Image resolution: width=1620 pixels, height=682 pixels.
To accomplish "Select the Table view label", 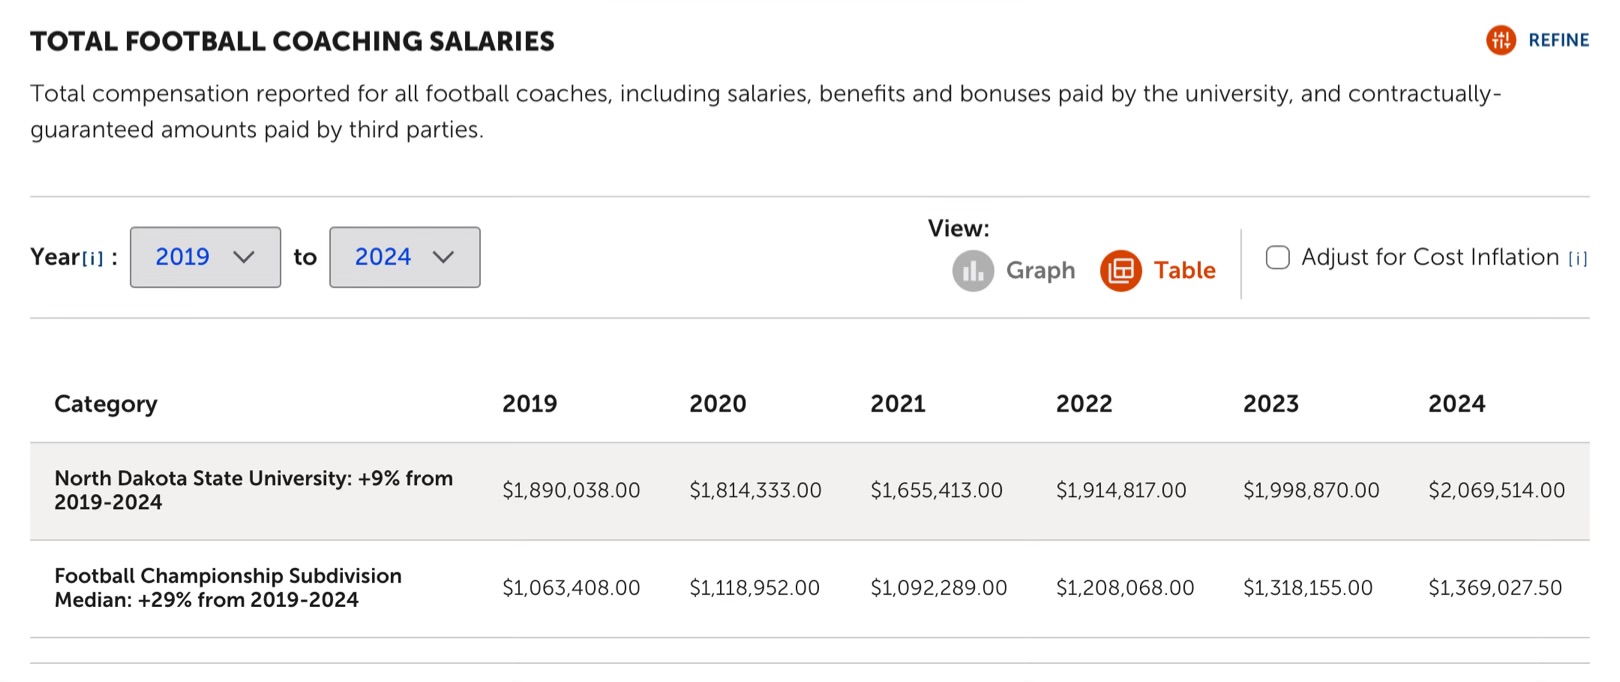I will pyautogui.click(x=1184, y=271).
